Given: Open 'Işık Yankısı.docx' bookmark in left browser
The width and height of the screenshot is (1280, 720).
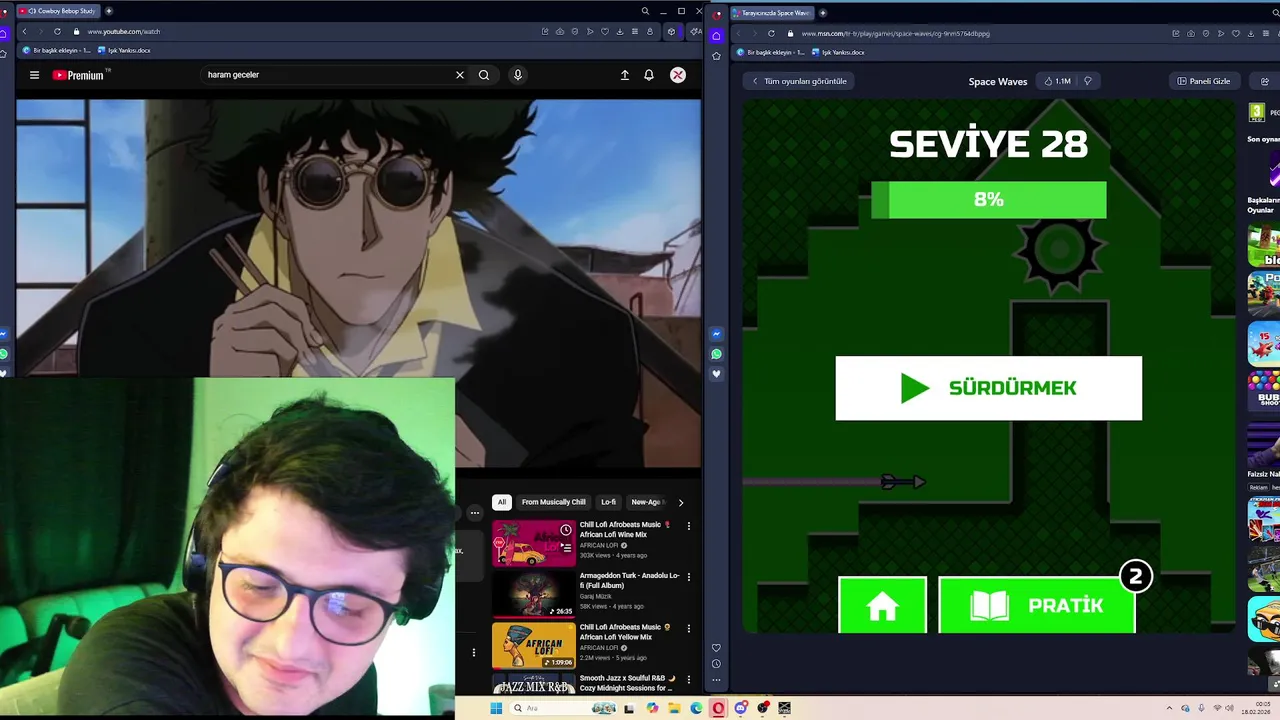Looking at the screenshot, I should (126, 50).
